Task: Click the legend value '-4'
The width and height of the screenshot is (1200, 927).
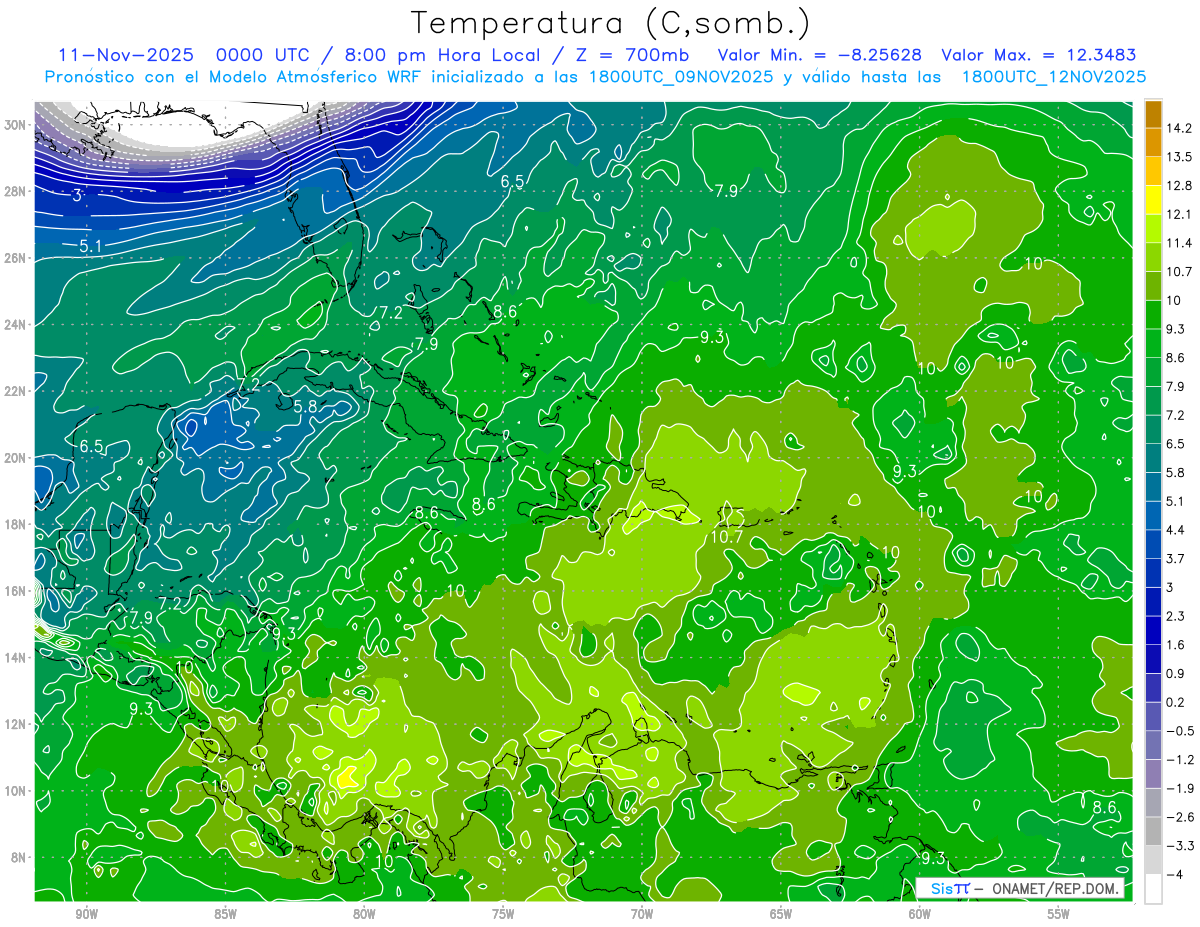Action: click(x=1174, y=874)
